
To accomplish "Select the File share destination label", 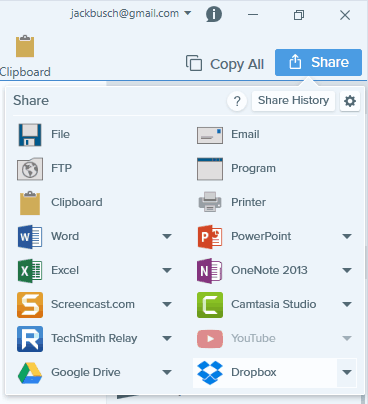I will coord(60,134).
